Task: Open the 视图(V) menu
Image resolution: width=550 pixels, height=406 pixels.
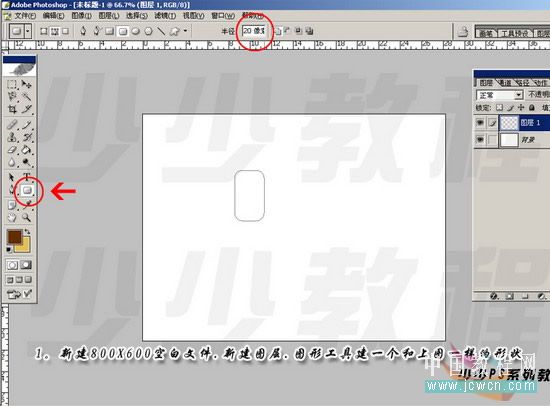Action: [194, 16]
